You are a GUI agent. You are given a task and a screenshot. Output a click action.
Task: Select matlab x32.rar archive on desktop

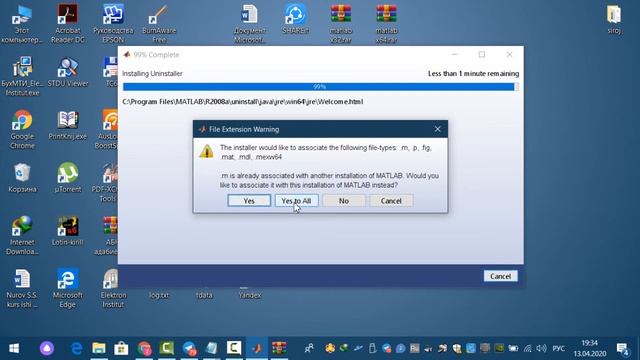point(341,24)
